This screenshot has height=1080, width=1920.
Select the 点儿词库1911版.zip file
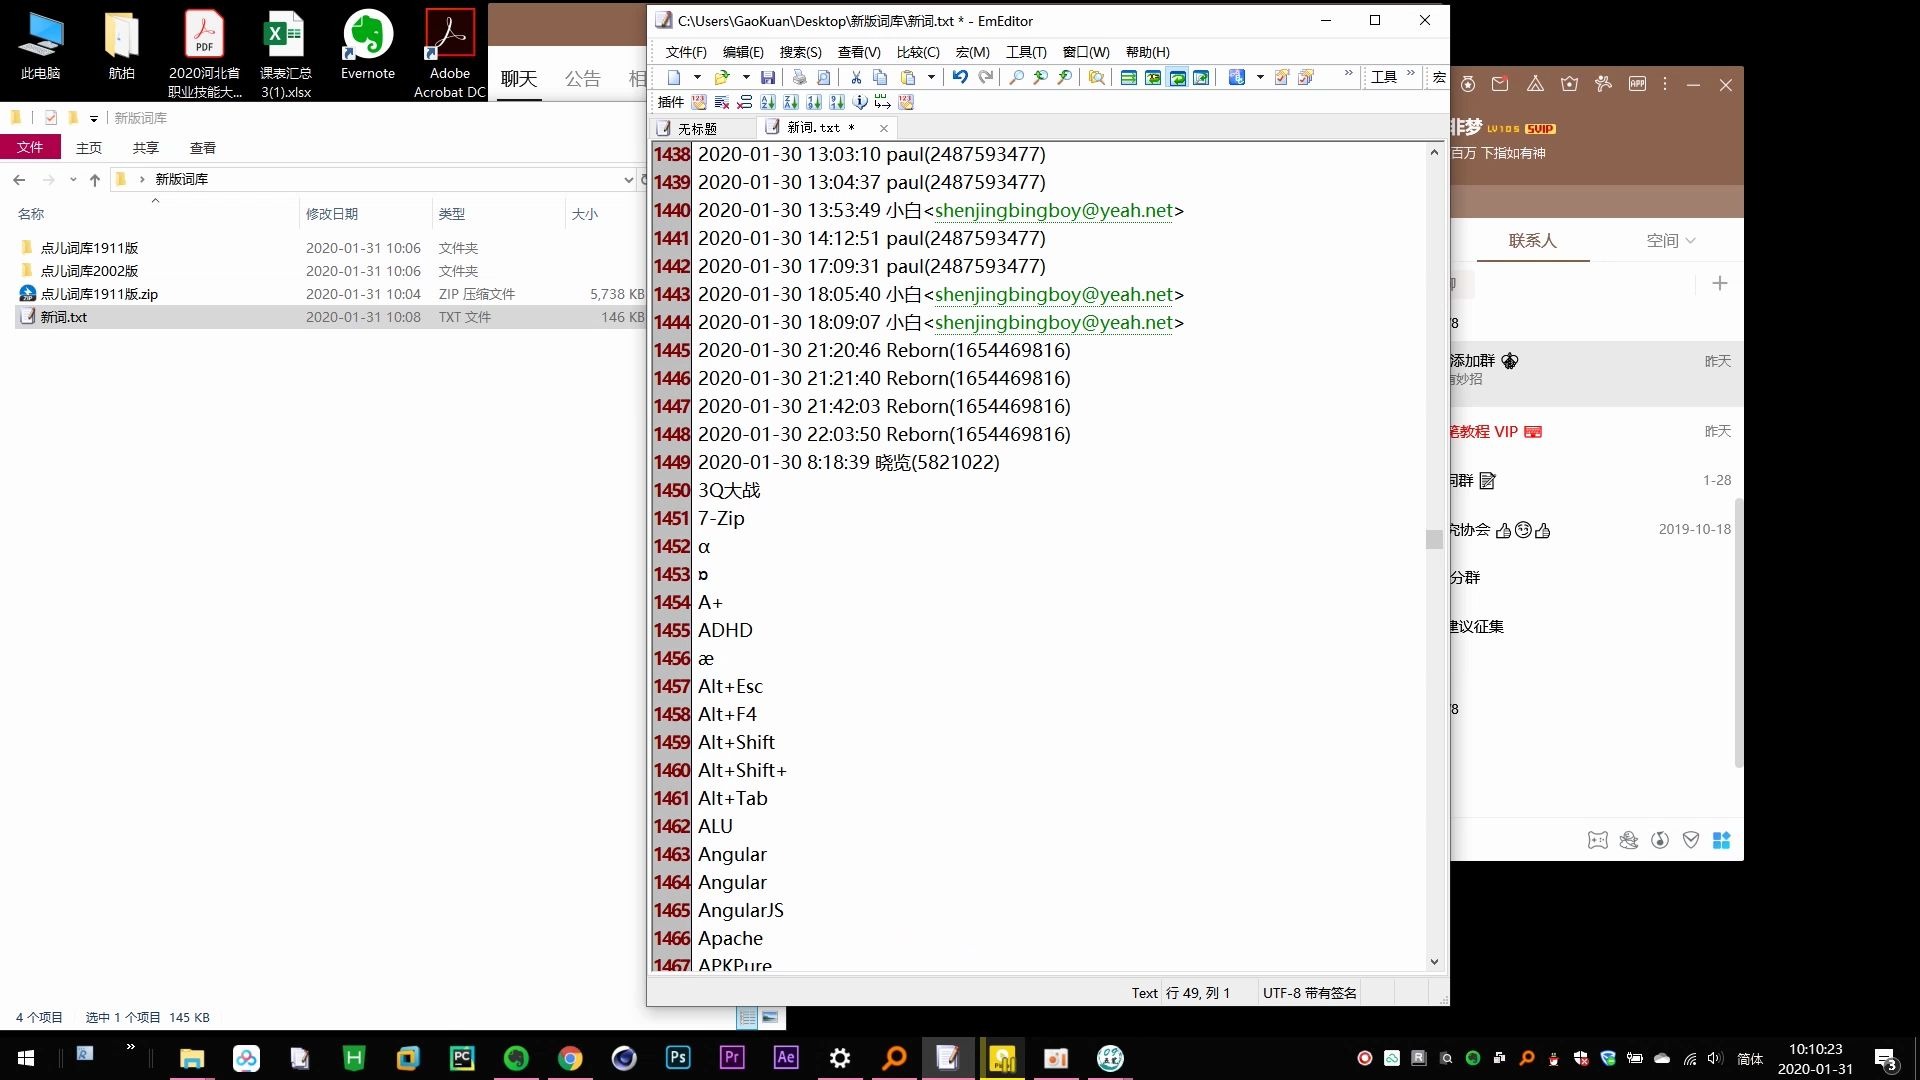[99, 294]
